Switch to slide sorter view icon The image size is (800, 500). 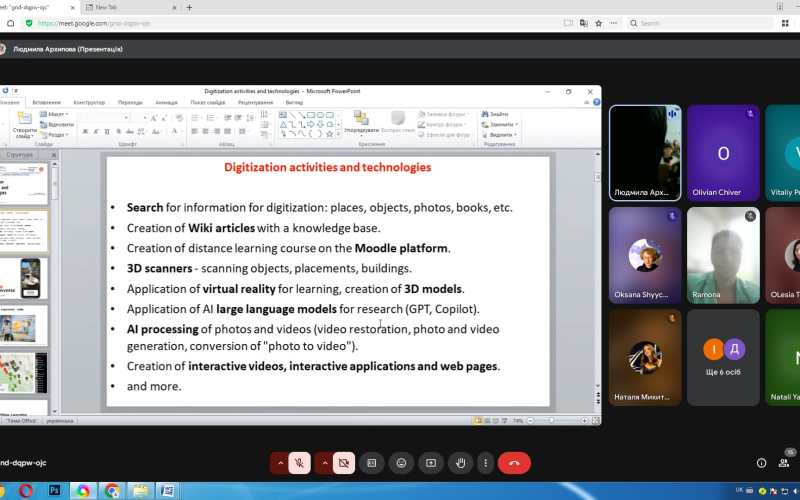(x=487, y=421)
